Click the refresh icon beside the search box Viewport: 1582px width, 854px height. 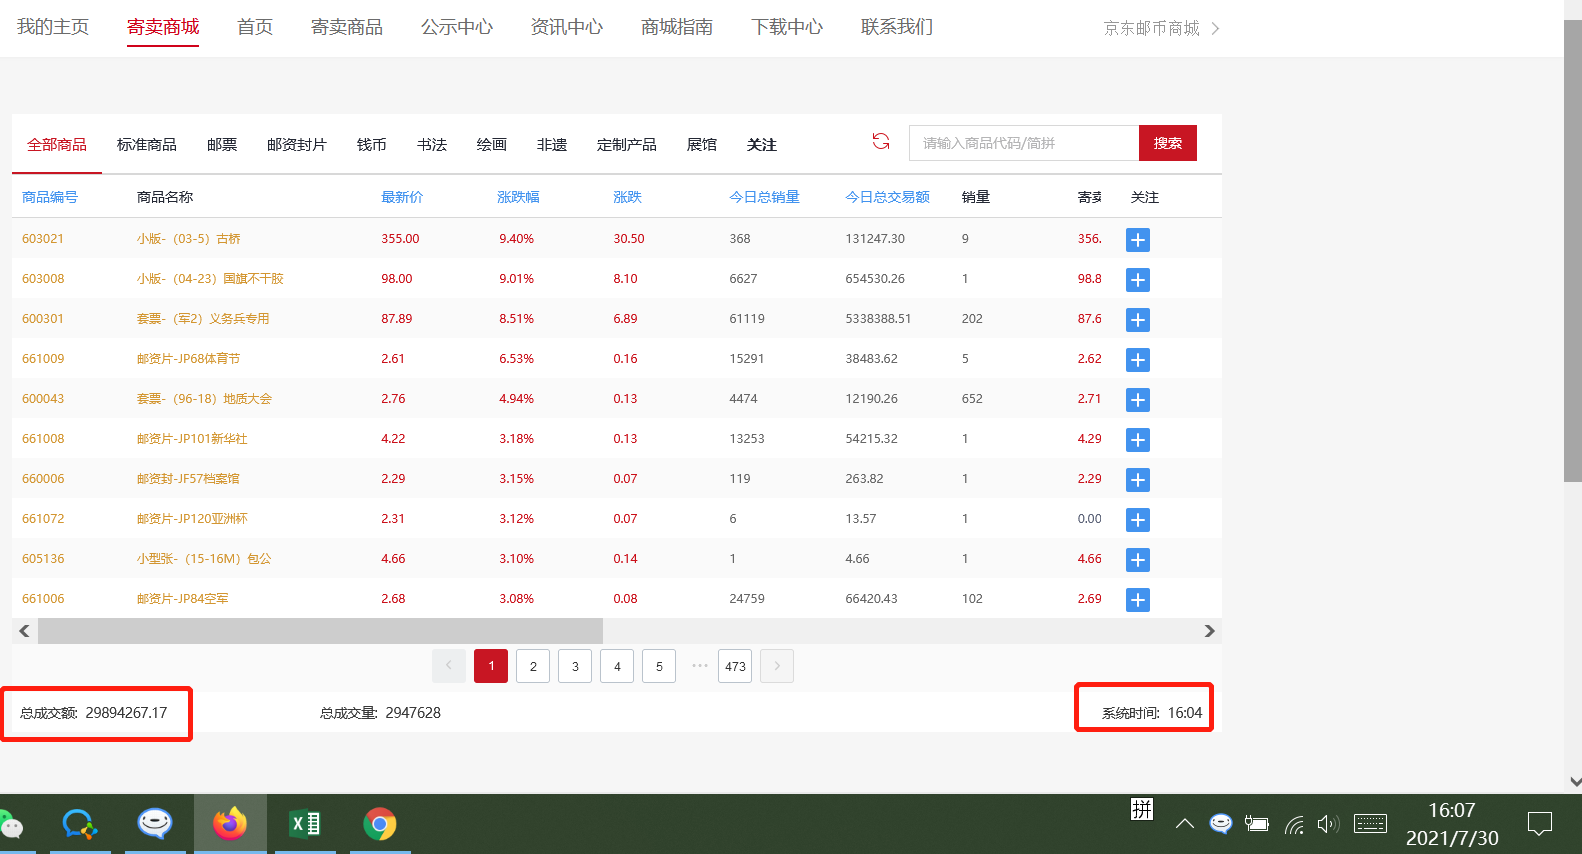pos(881,142)
